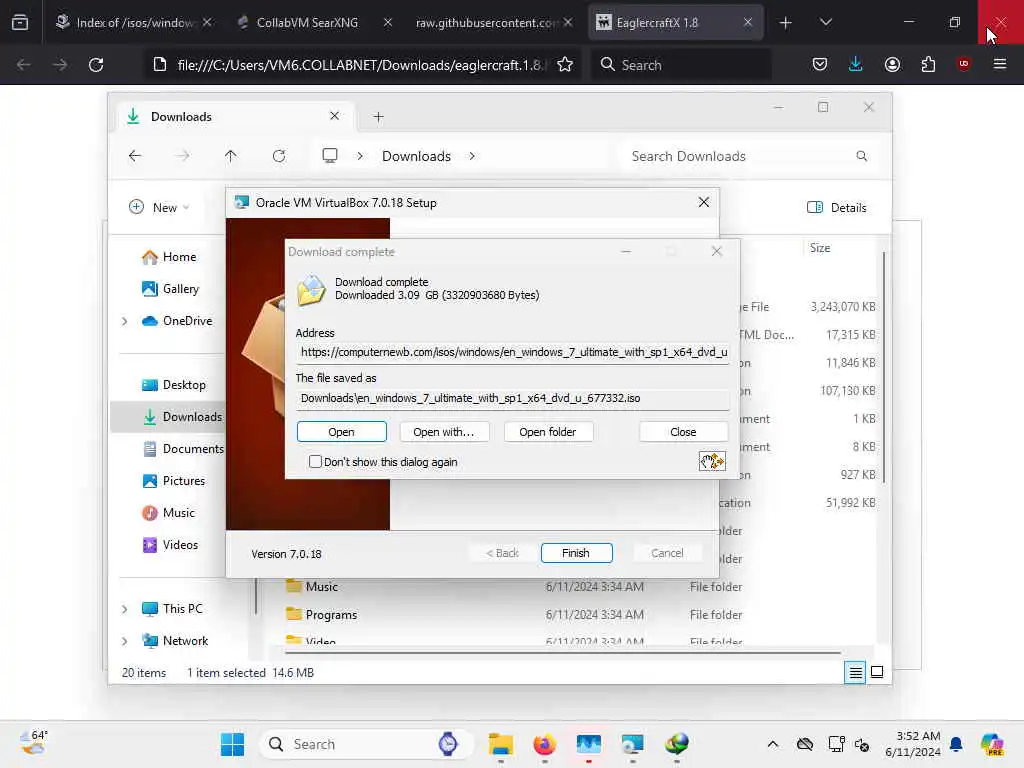The width and height of the screenshot is (1024, 768).
Task: Click the saved file path field
Action: (x=513, y=398)
